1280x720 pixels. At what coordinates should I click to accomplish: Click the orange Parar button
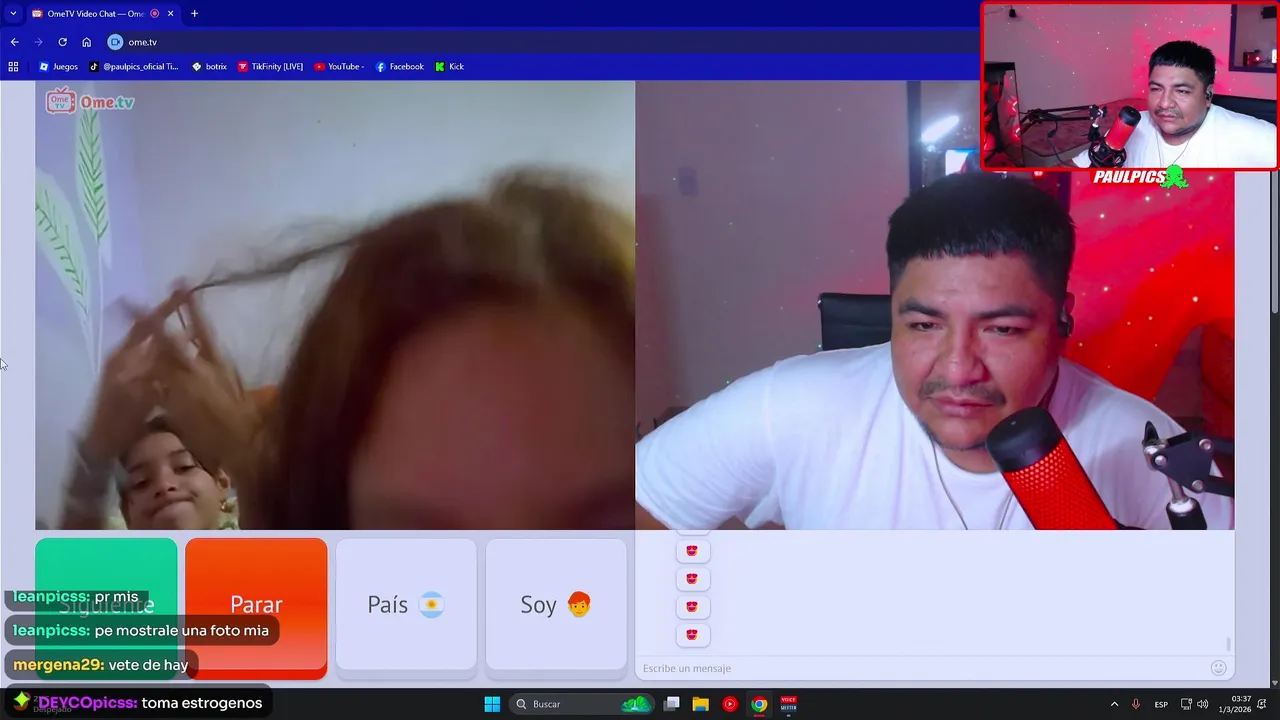point(256,605)
